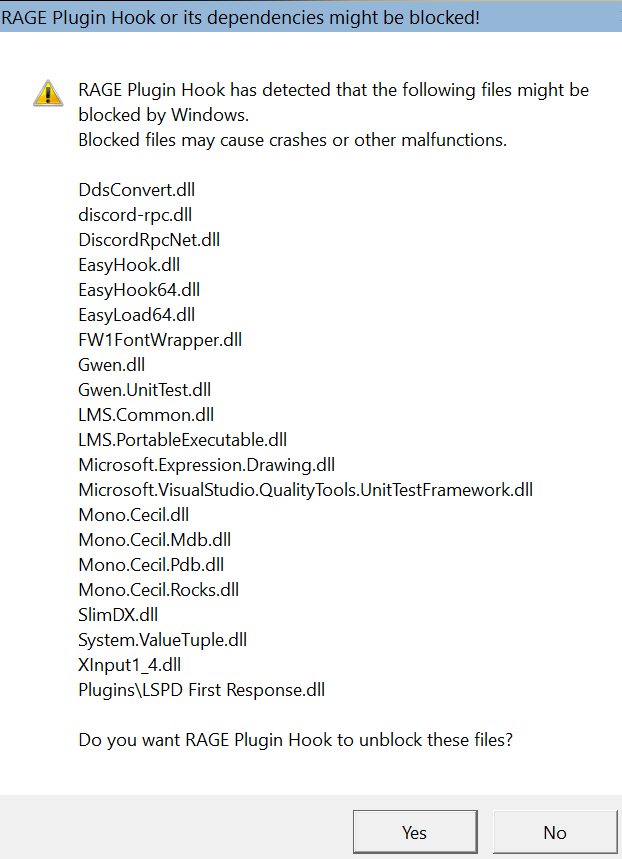Click the Mono.Cecil.Rocks.dll entry
The width and height of the screenshot is (622, 859).
[x=159, y=590]
